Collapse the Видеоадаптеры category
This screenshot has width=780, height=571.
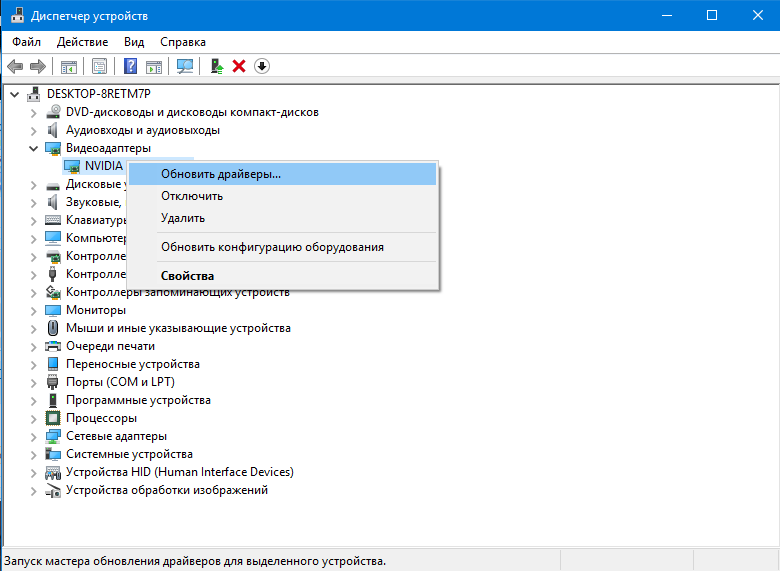[x=34, y=148]
